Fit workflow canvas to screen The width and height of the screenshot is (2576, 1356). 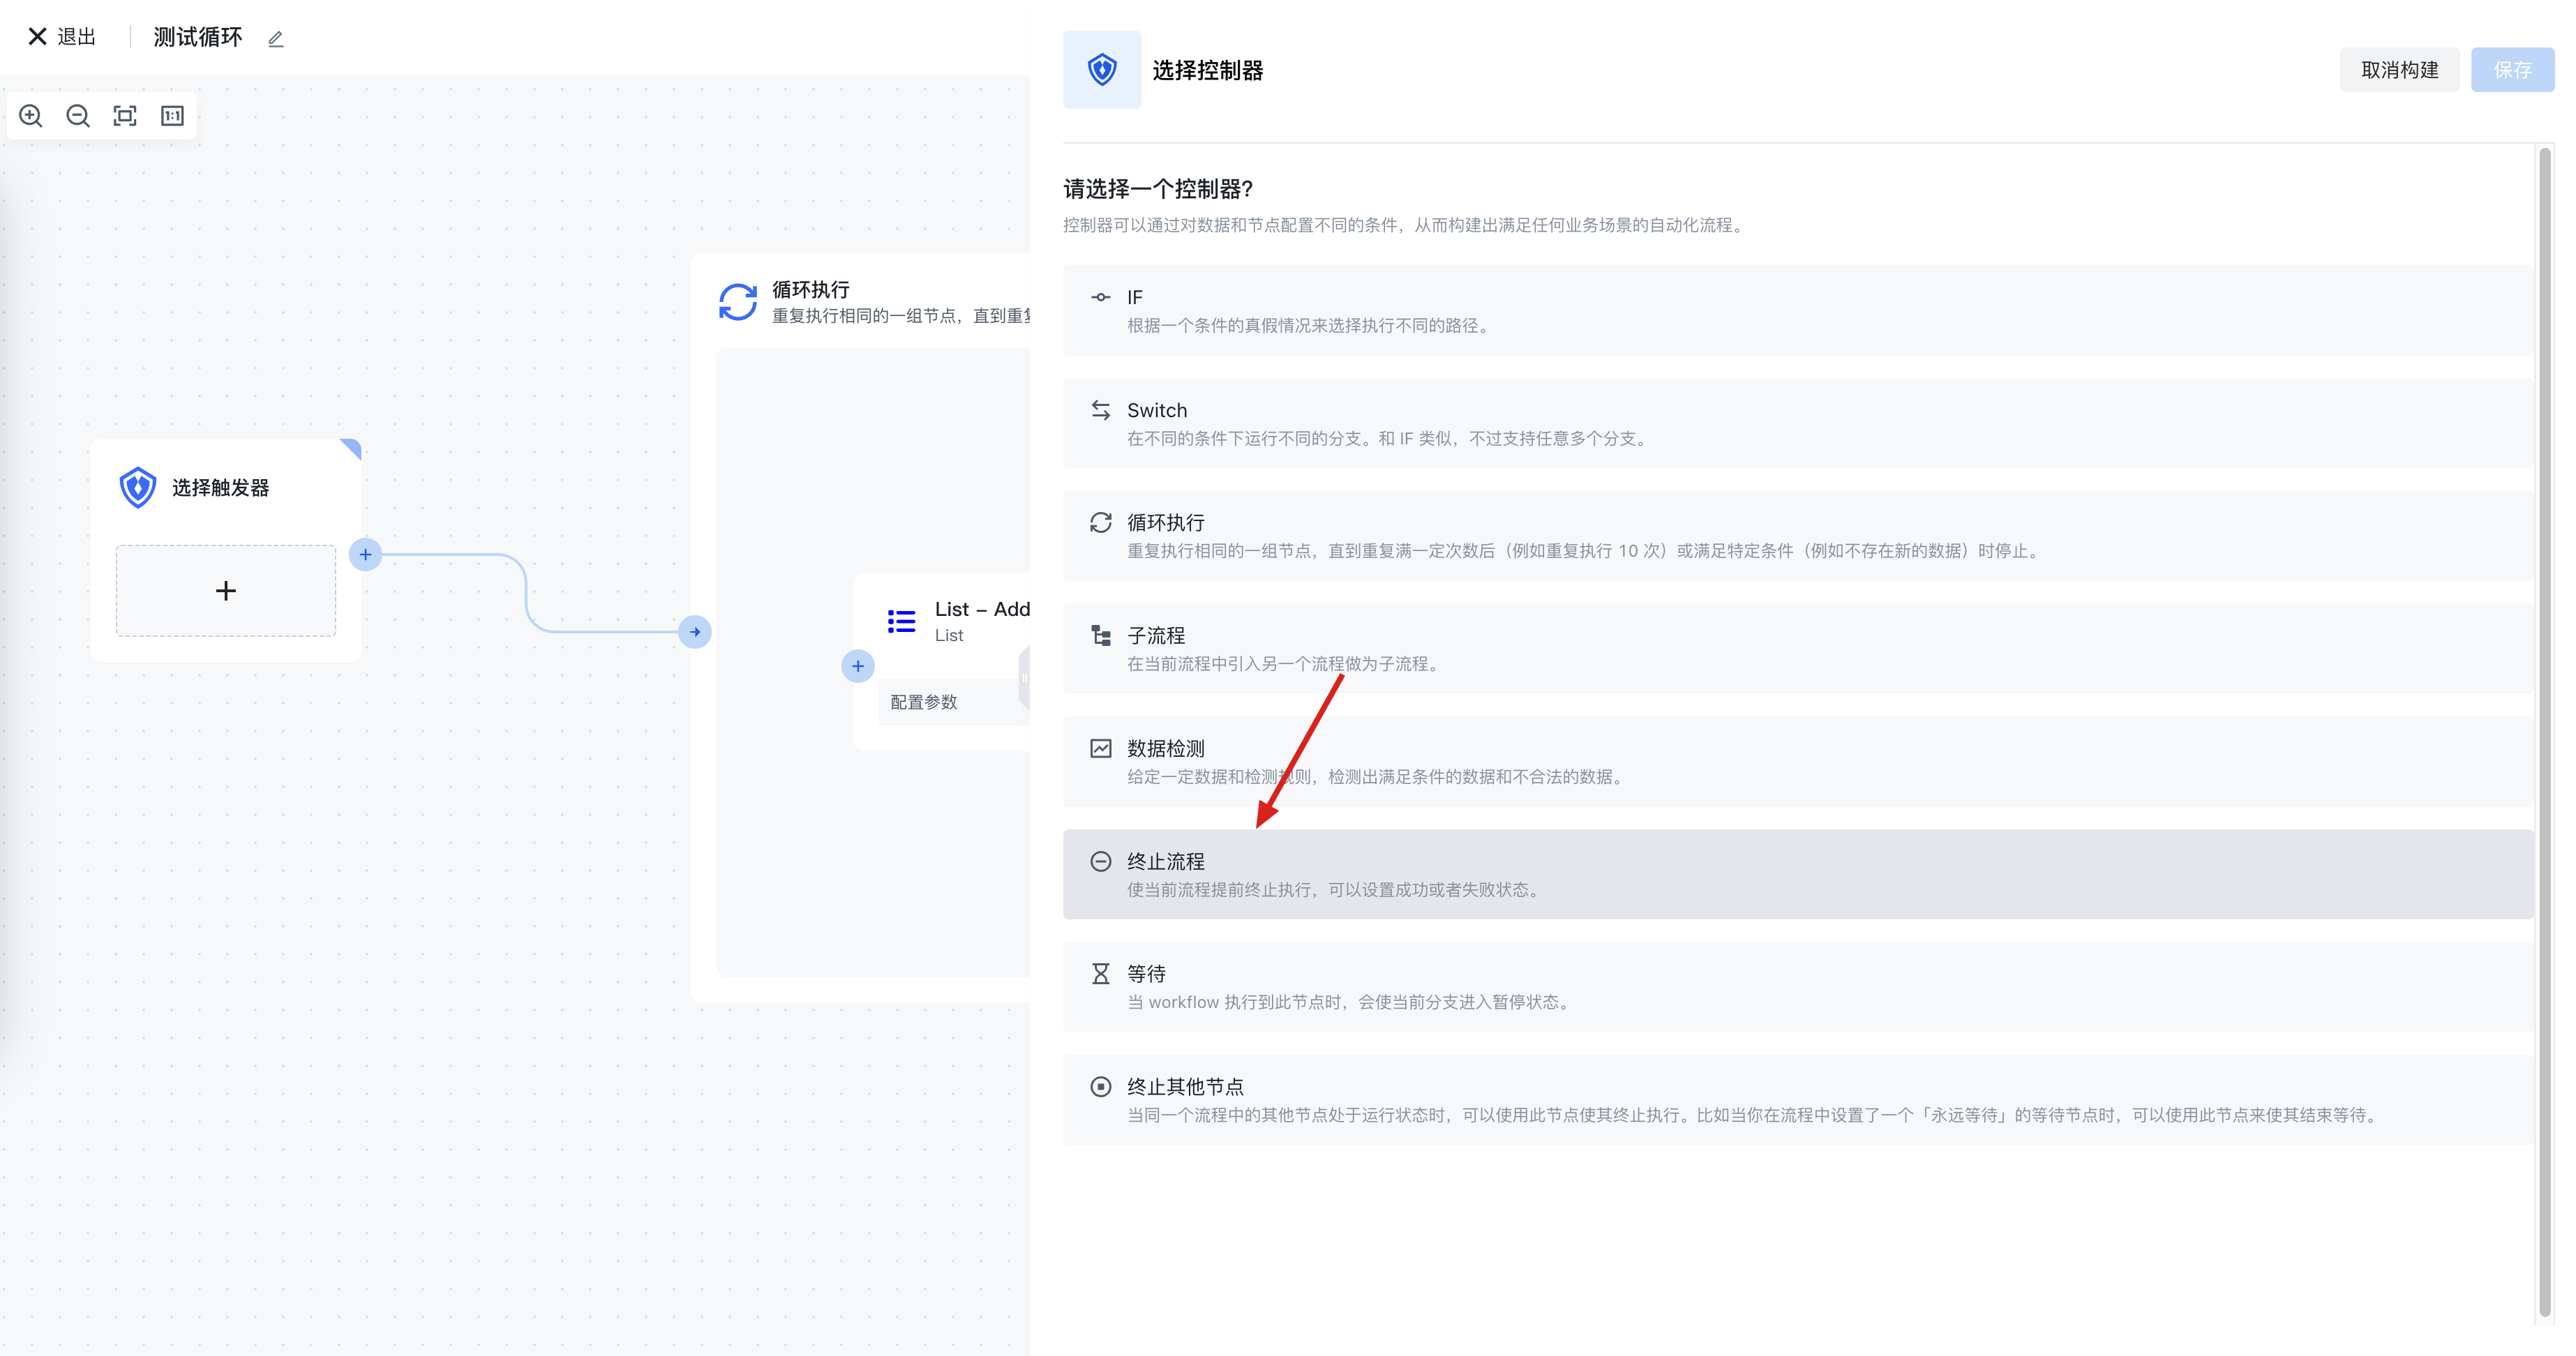point(125,116)
